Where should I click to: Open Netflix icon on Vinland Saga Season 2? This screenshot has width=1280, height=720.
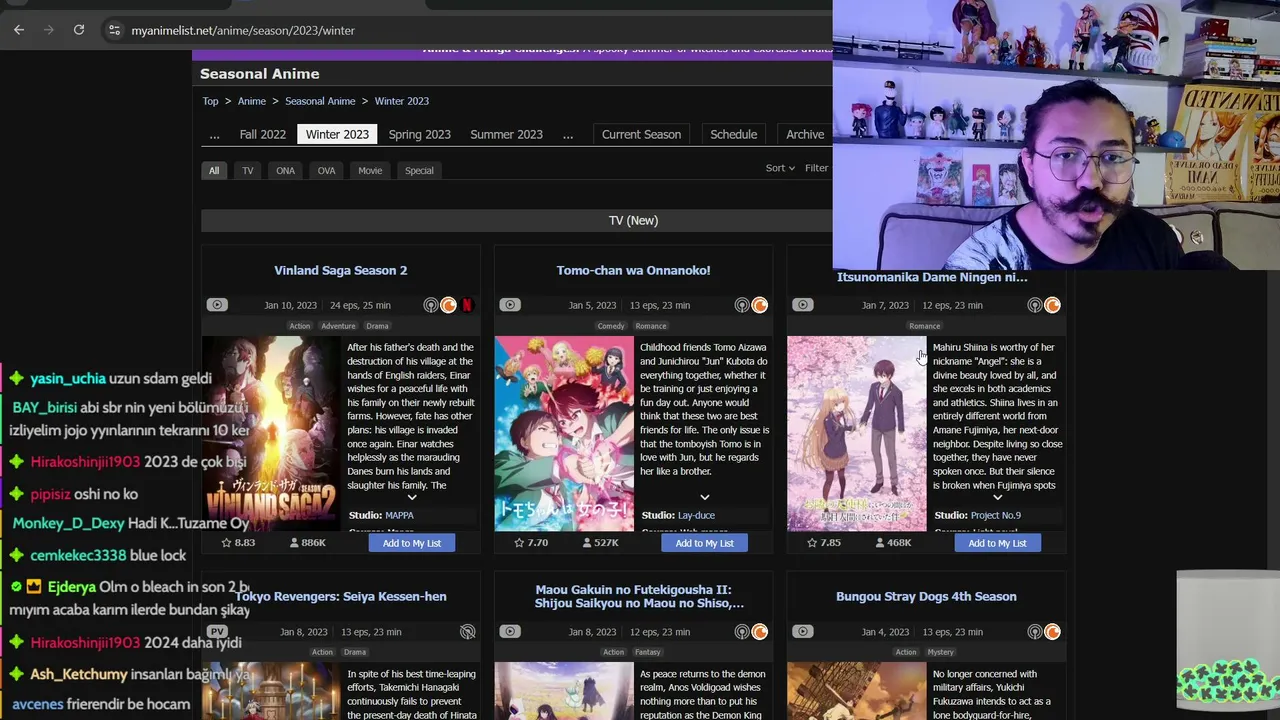467,305
